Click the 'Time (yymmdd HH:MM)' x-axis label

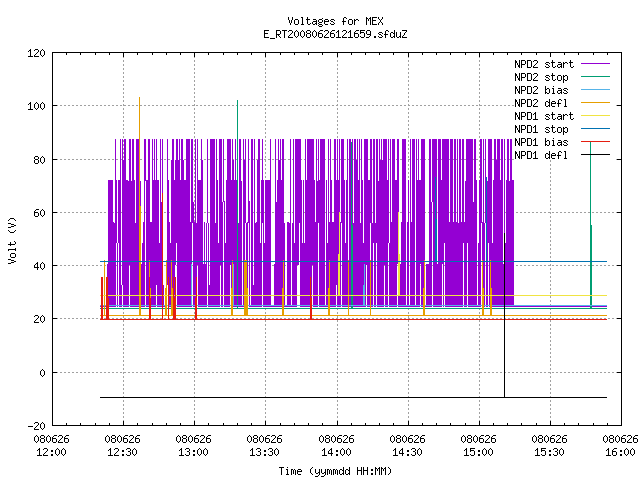coord(335,471)
